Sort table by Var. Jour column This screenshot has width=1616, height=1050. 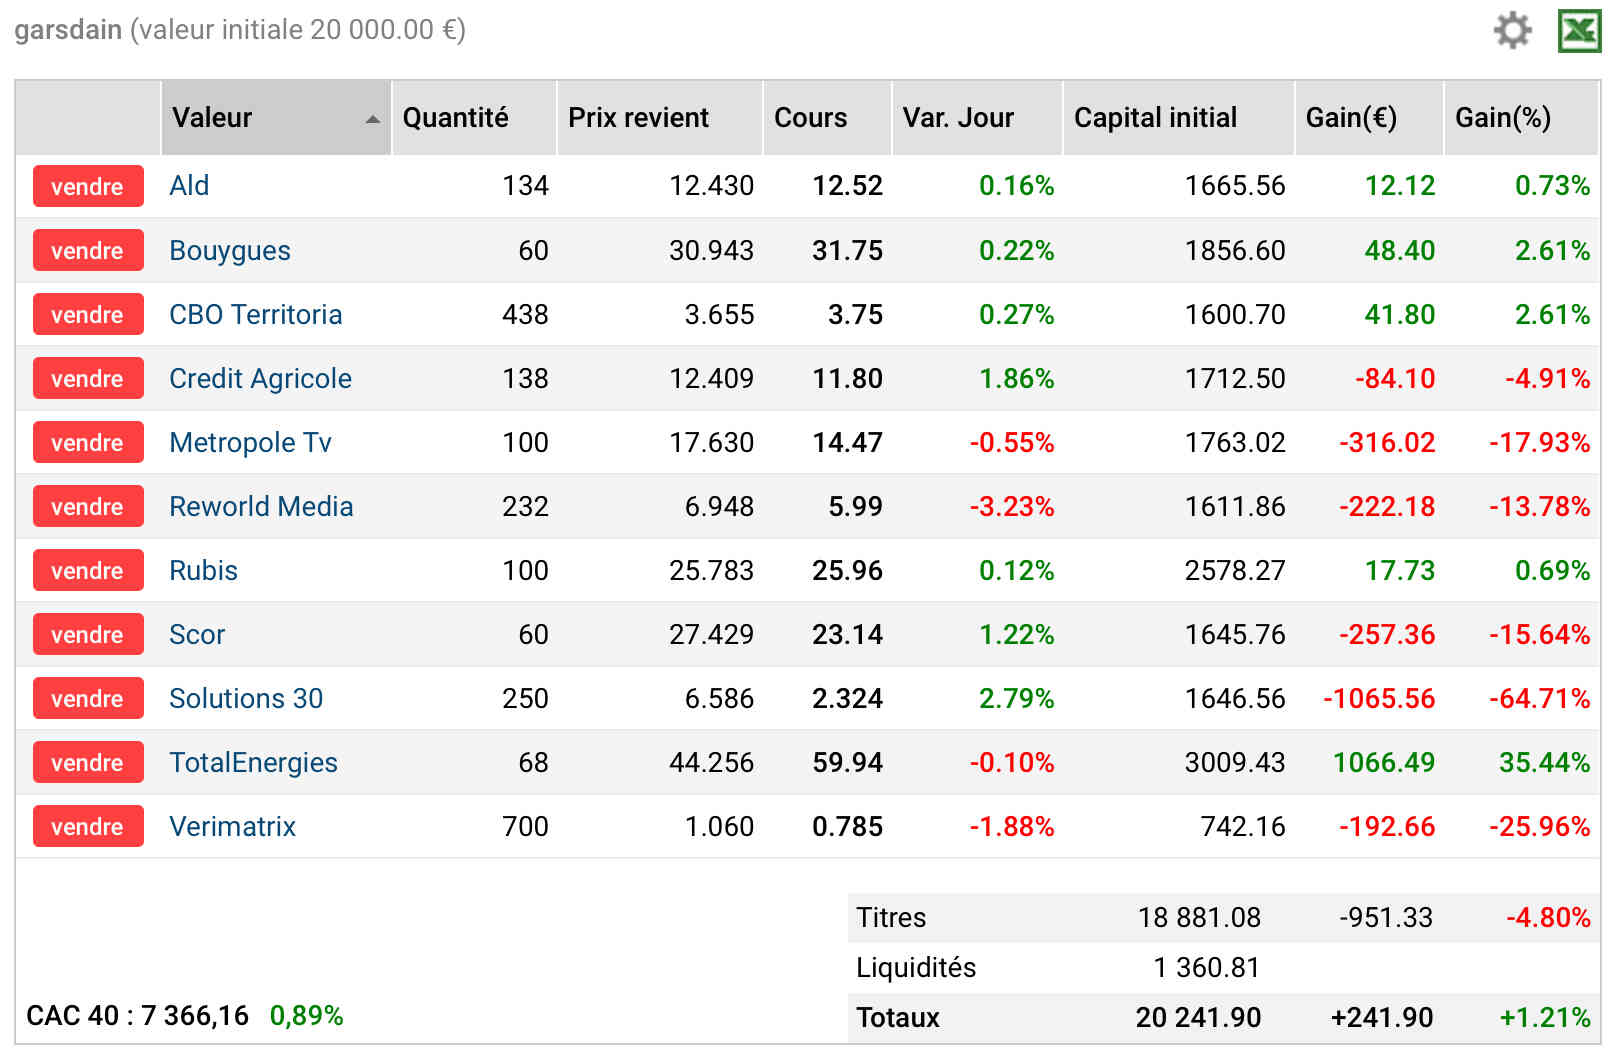pyautogui.click(x=977, y=118)
